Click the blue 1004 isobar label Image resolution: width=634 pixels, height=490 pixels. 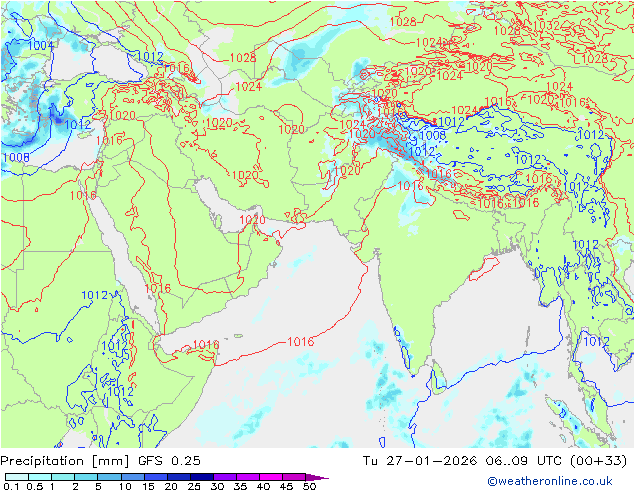[x=41, y=46]
